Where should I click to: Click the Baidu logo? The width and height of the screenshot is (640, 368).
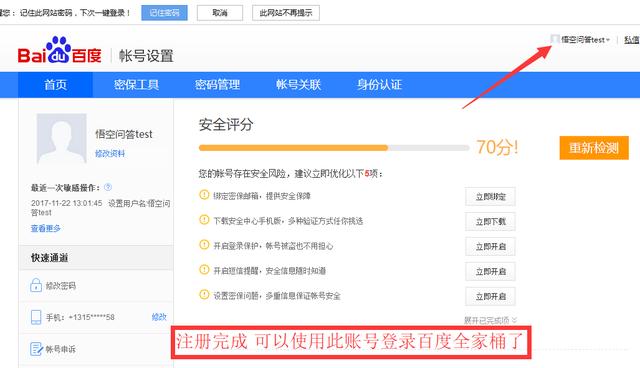[x=60, y=51]
